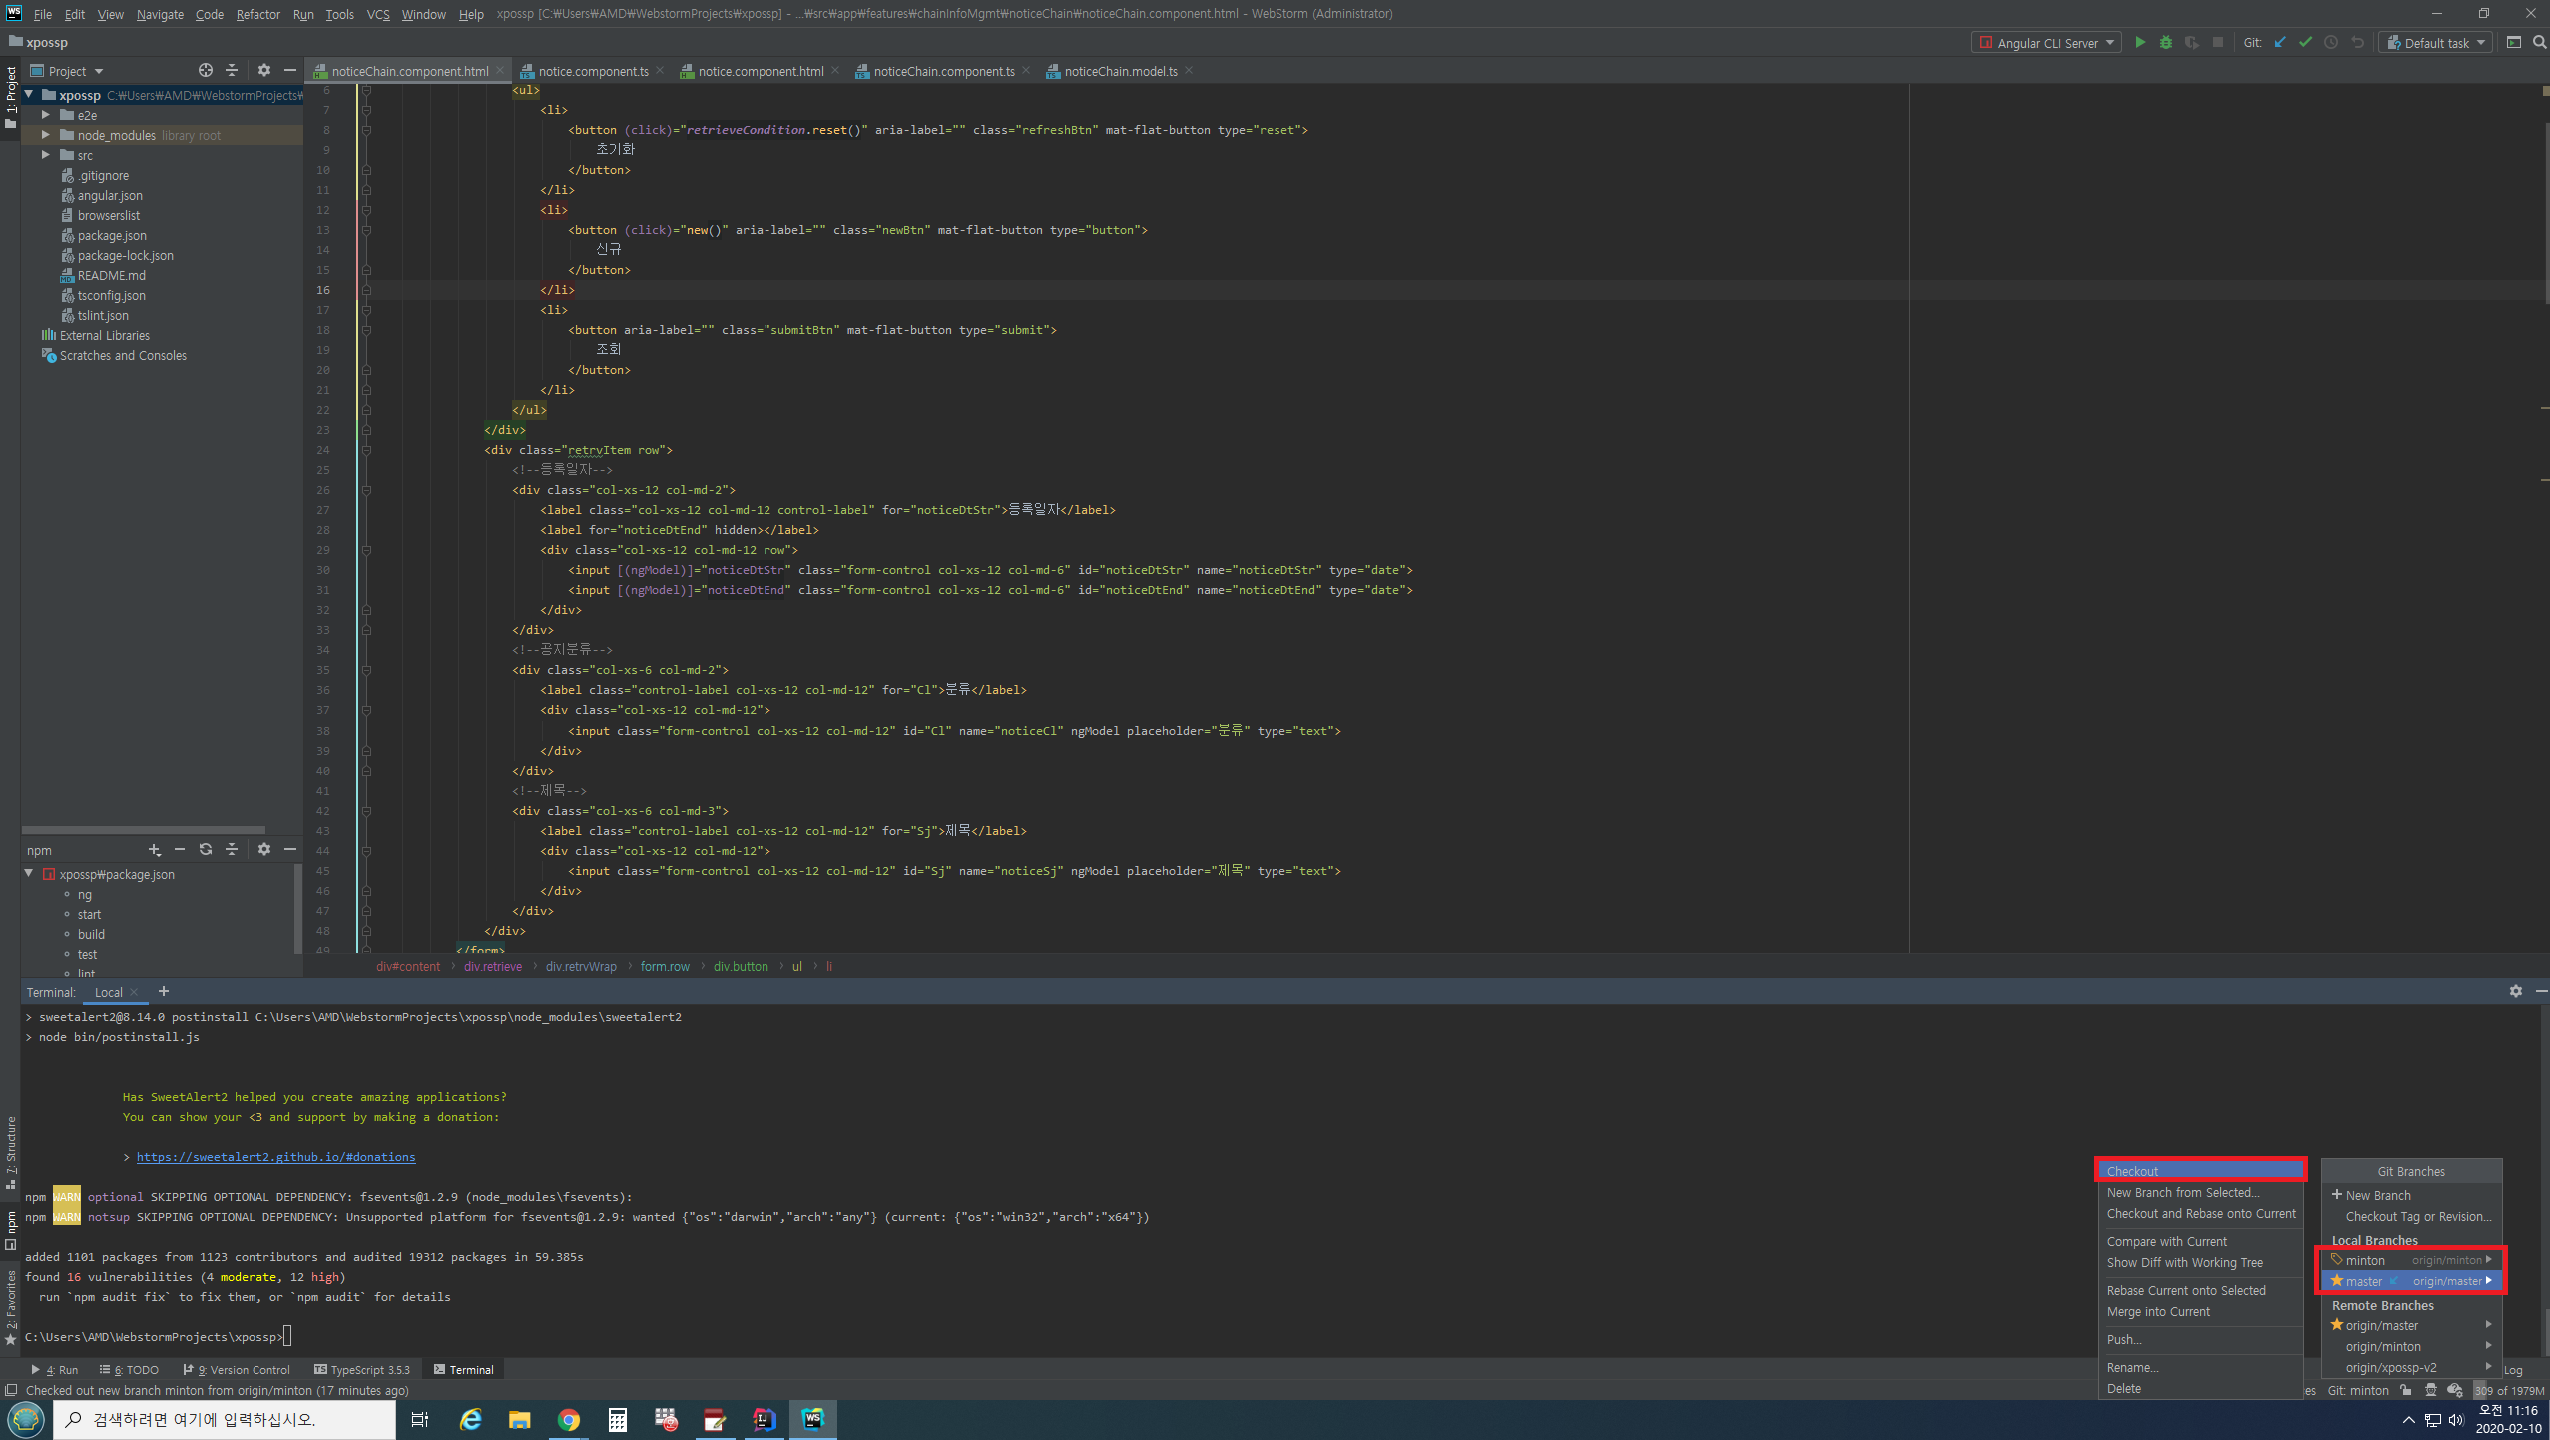Reload npm scripts with refresh icon
The width and height of the screenshot is (2550, 1440).
[206, 849]
